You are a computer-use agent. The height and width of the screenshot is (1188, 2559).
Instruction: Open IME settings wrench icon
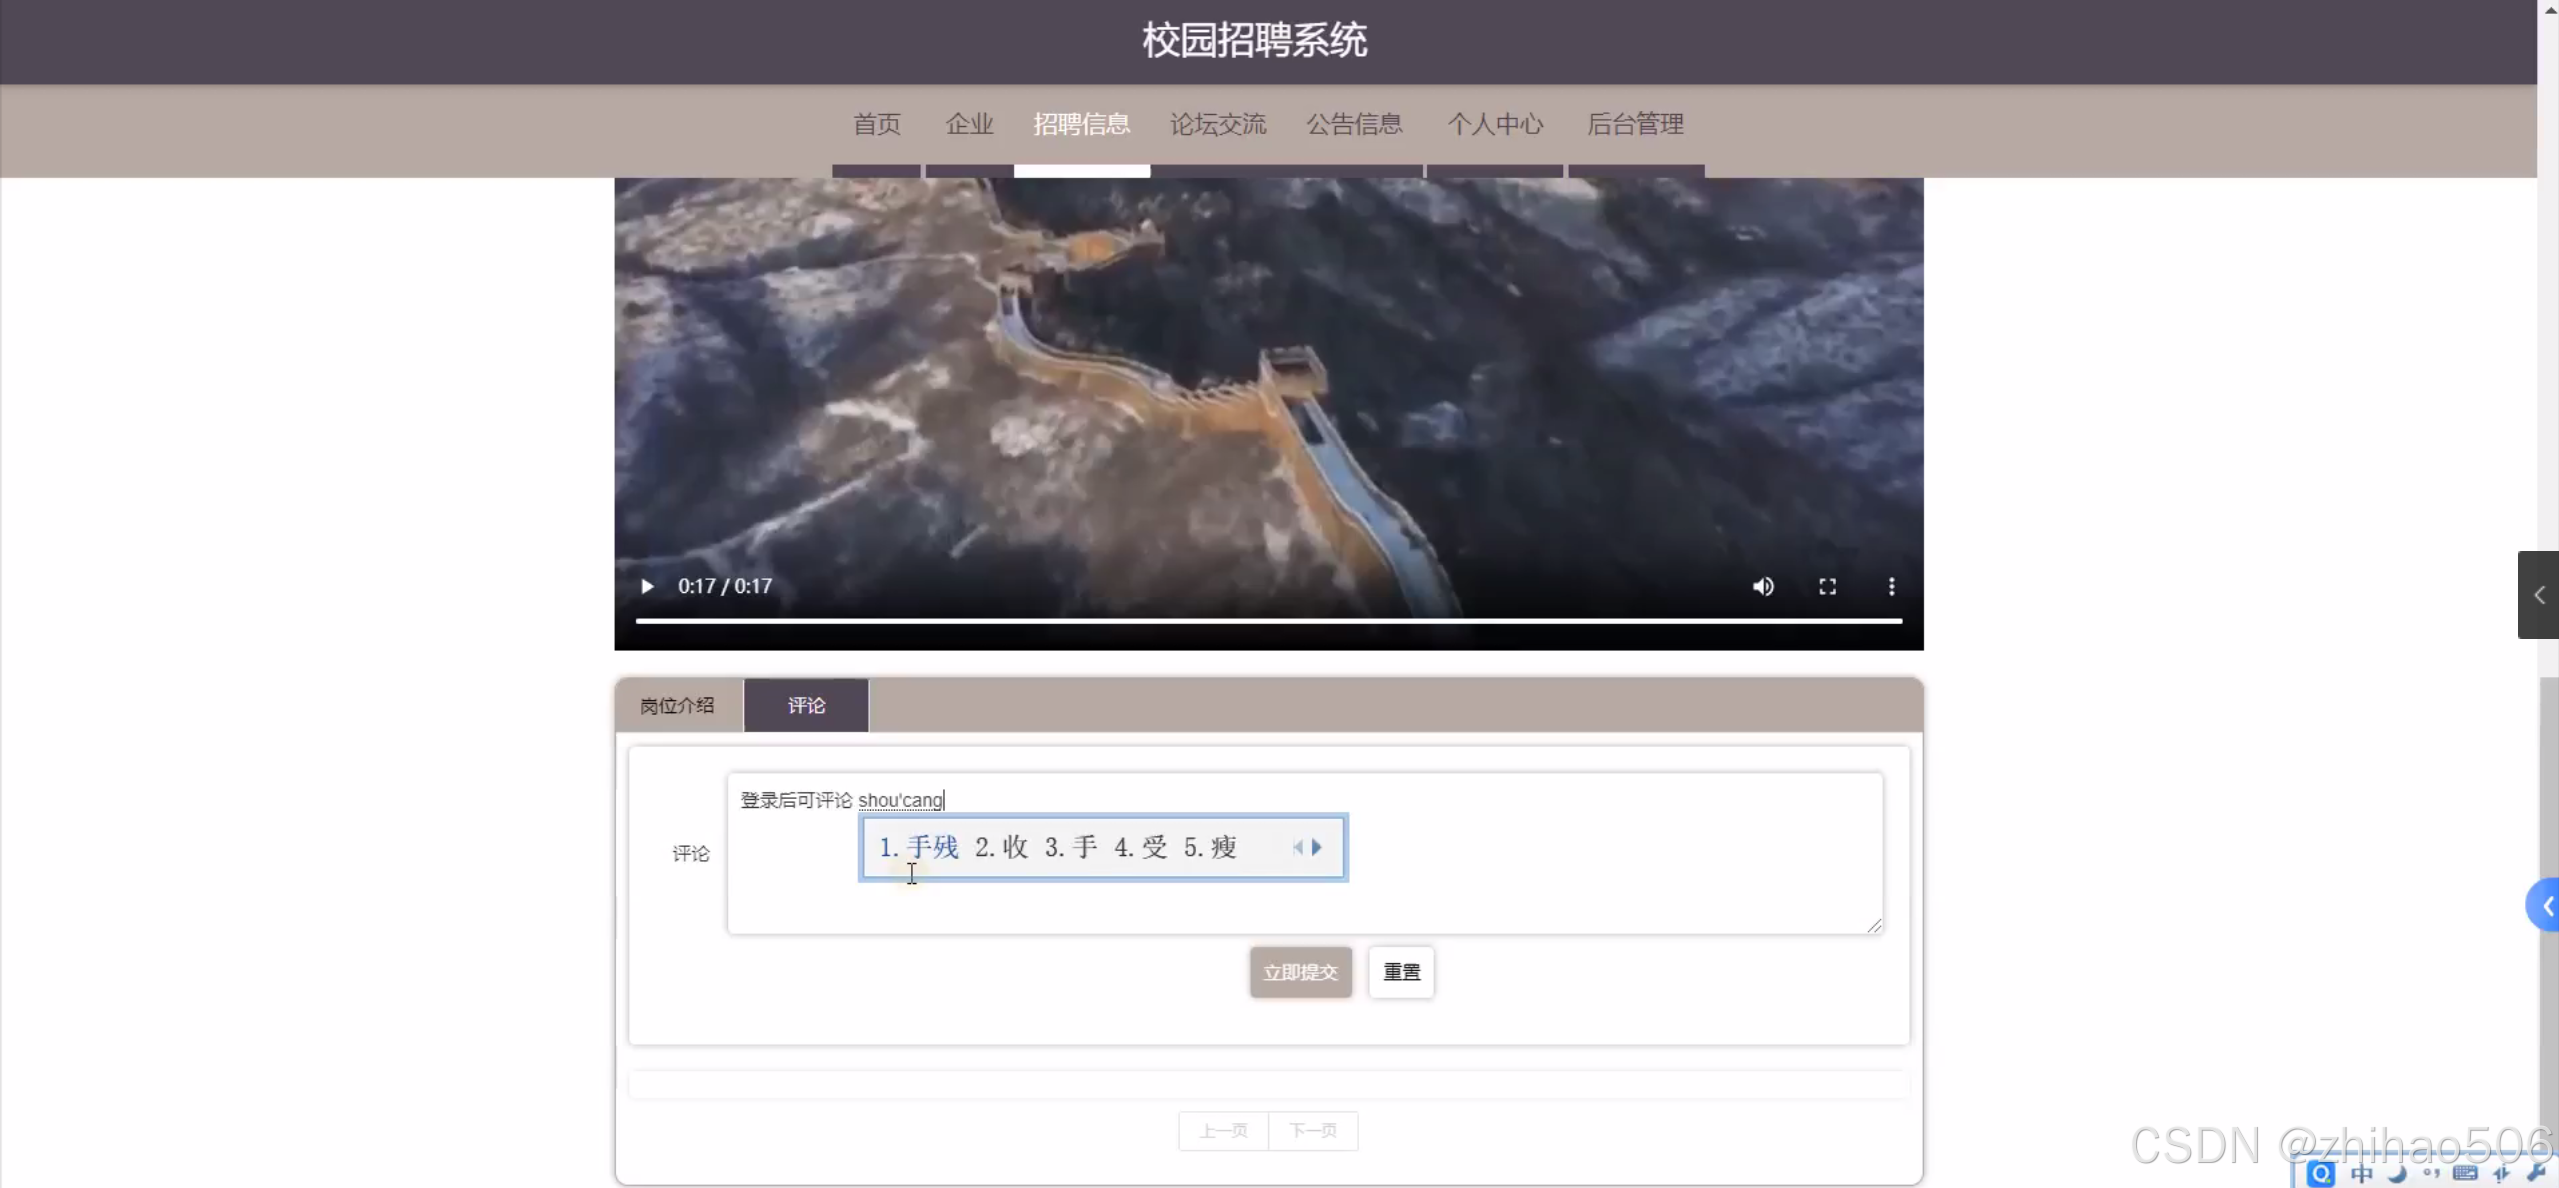point(2536,1173)
